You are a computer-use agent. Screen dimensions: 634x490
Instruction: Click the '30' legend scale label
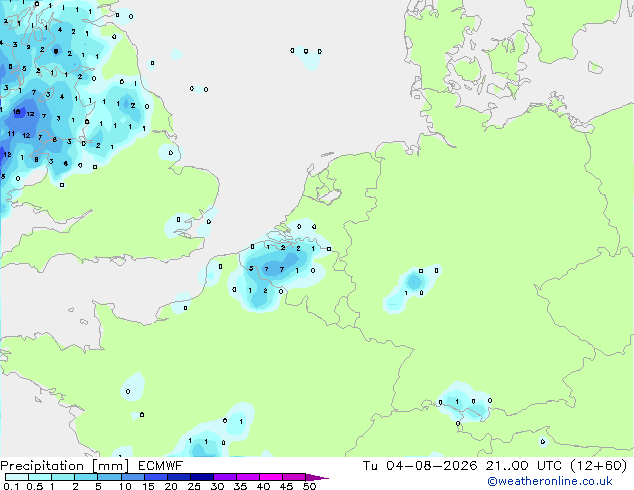coord(218,486)
